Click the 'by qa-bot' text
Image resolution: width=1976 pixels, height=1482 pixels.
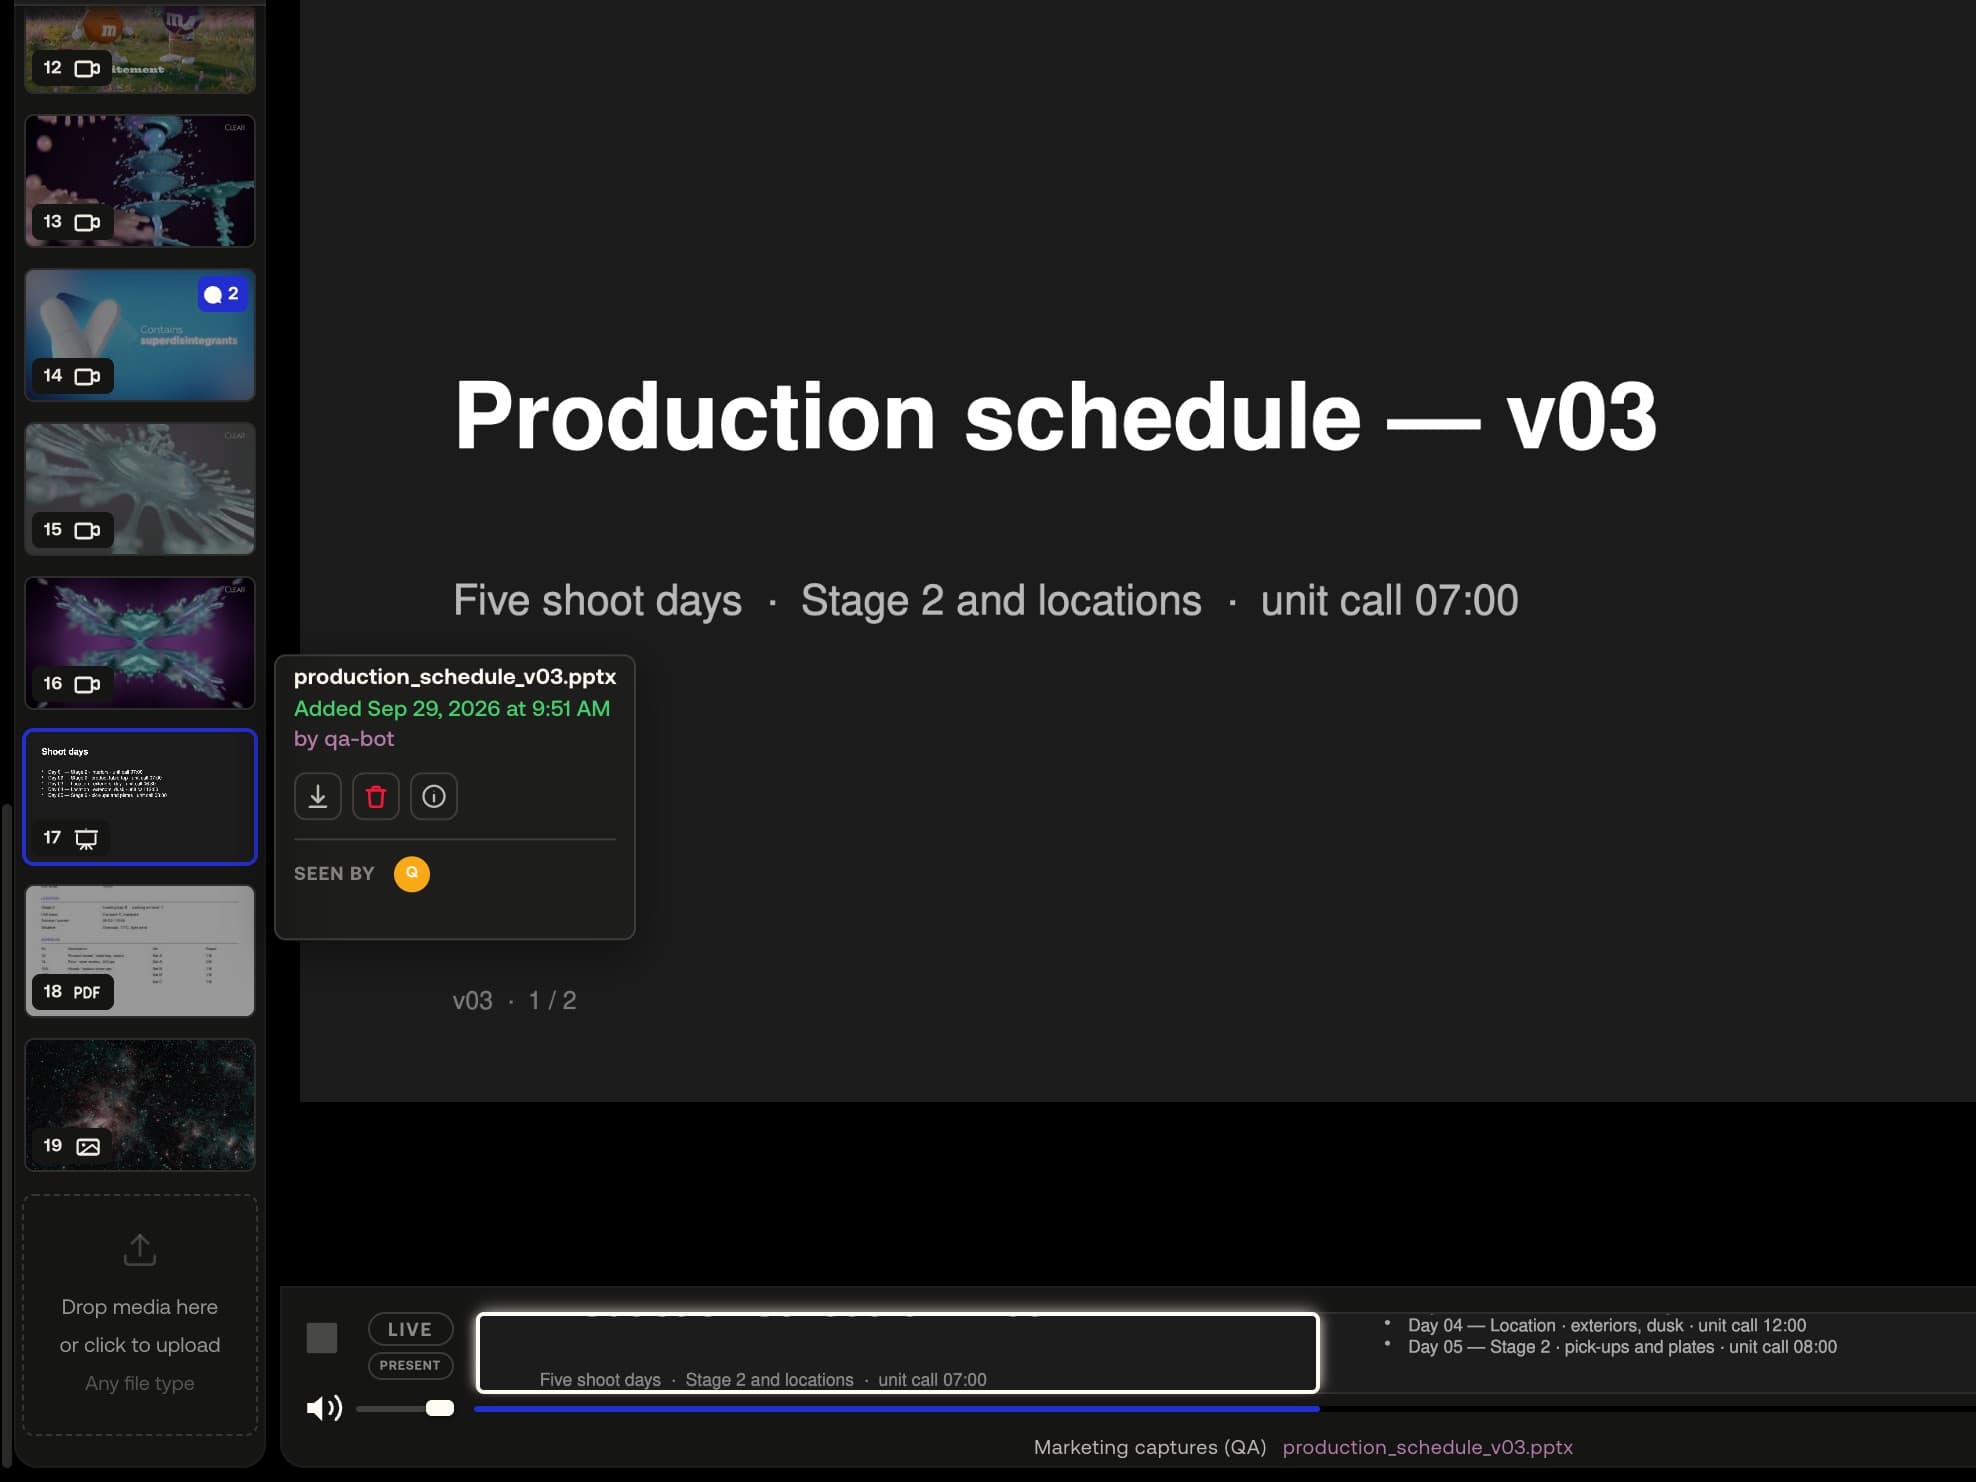(x=344, y=739)
